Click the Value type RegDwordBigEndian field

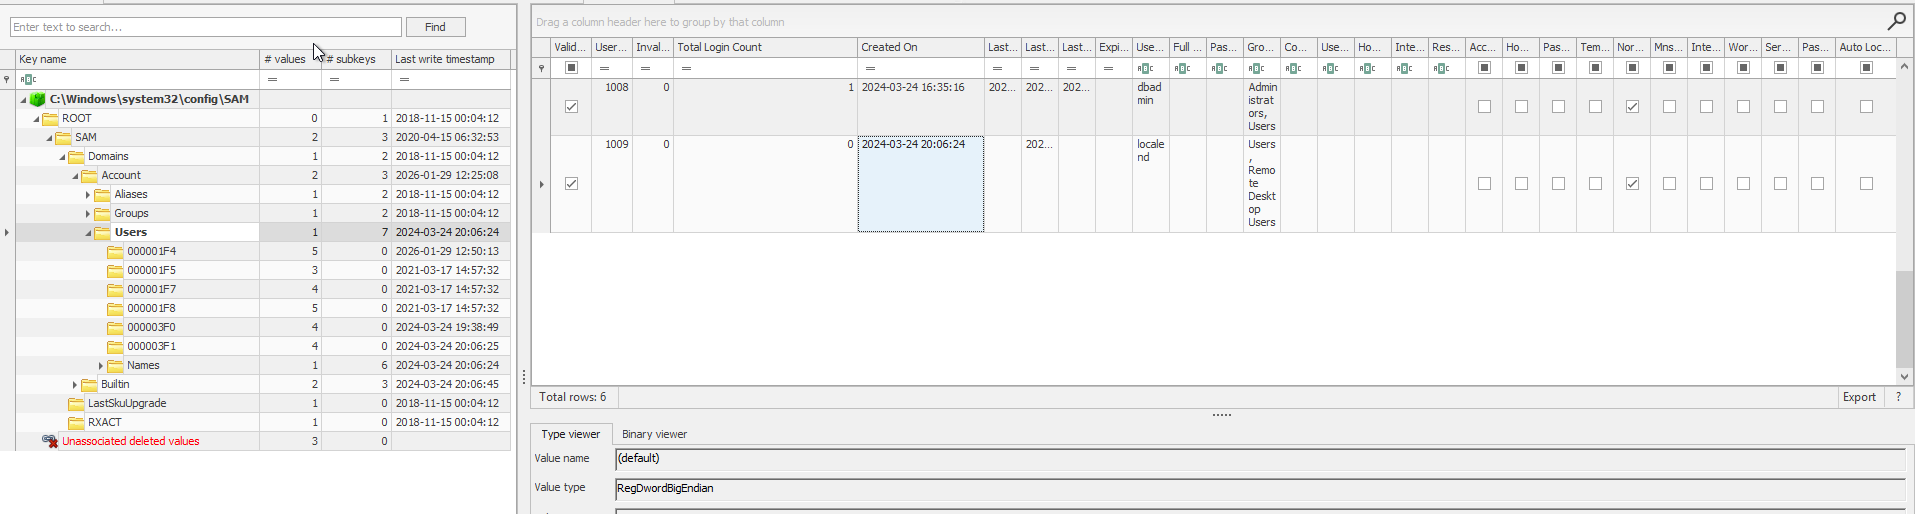(x=1260, y=489)
